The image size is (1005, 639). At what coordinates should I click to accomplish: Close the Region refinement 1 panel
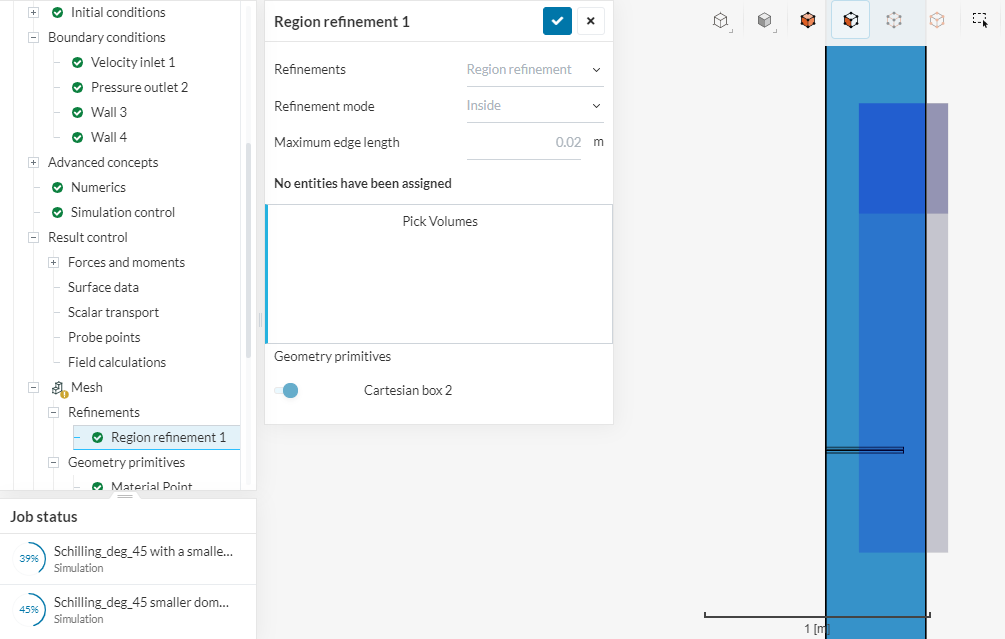[x=591, y=21]
